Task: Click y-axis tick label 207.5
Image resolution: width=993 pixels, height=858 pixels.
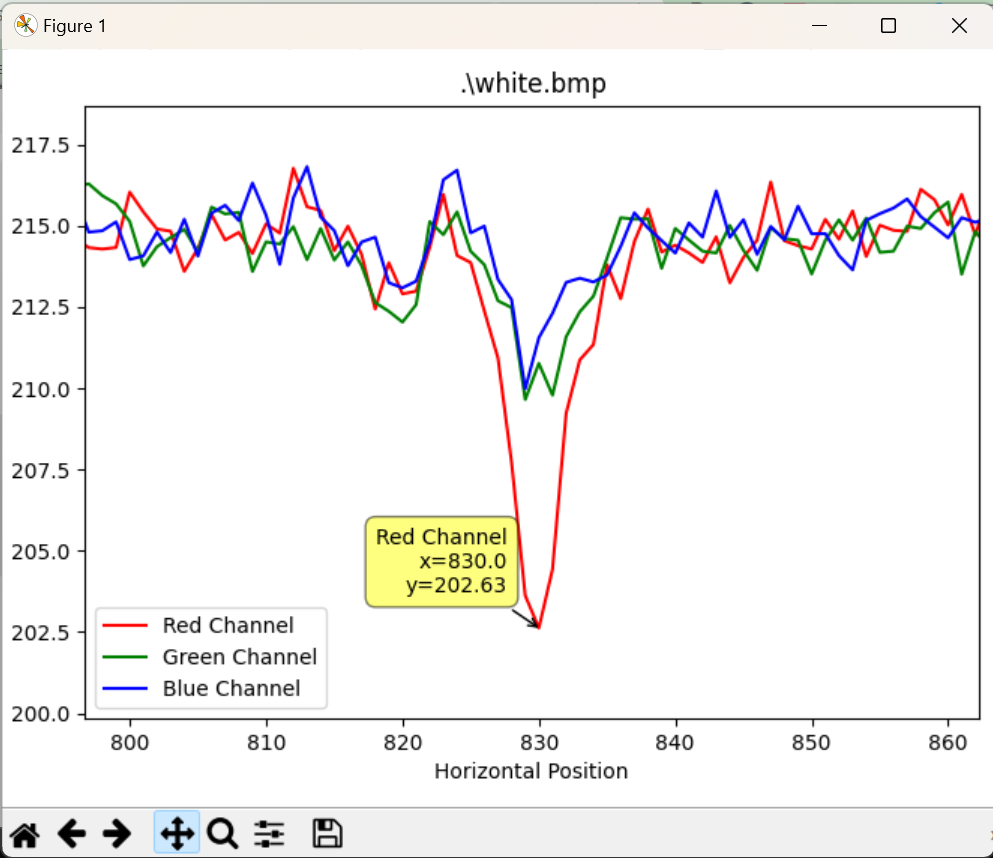Action: pyautogui.click(x=41, y=470)
